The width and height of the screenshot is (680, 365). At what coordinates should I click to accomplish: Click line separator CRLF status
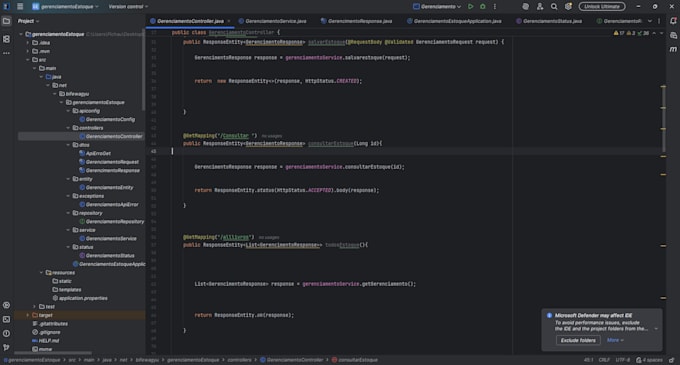coord(604,360)
